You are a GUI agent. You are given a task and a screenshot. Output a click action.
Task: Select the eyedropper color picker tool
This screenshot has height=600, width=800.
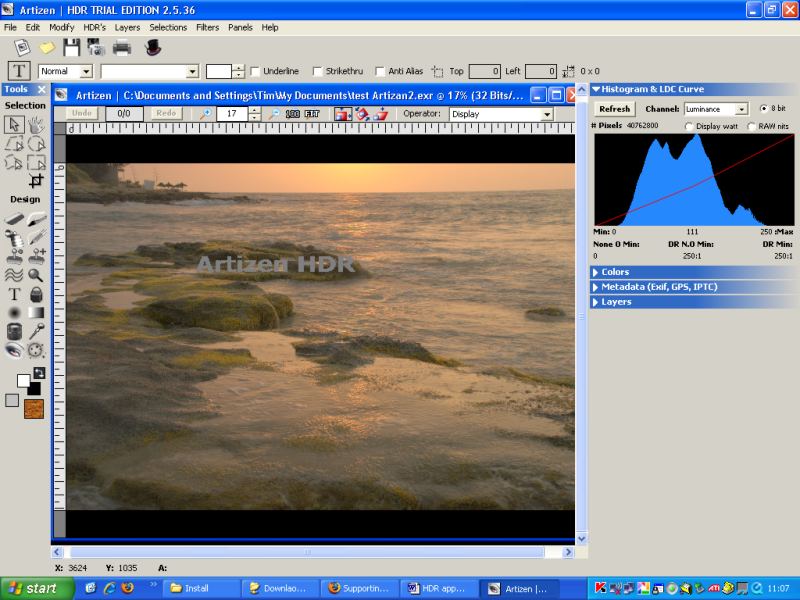pos(36,331)
